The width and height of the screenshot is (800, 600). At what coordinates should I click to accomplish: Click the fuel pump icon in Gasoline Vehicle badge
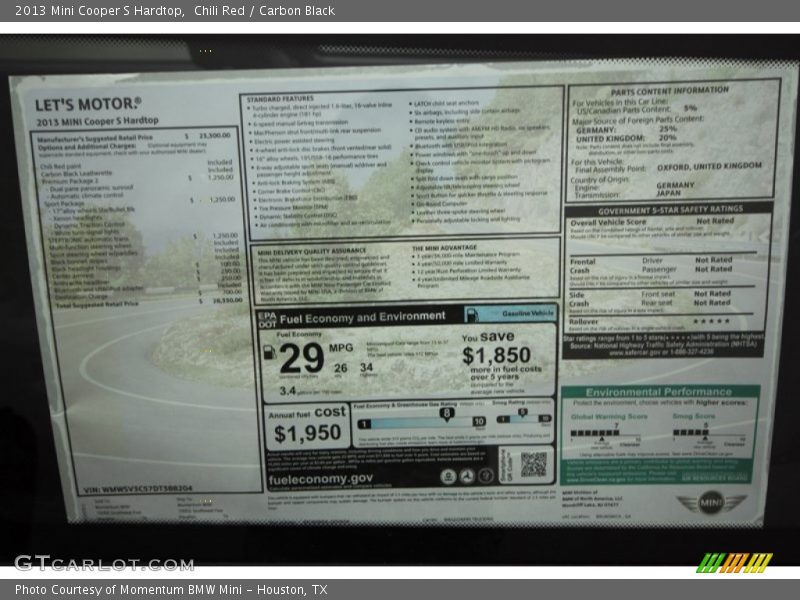[x=472, y=315]
